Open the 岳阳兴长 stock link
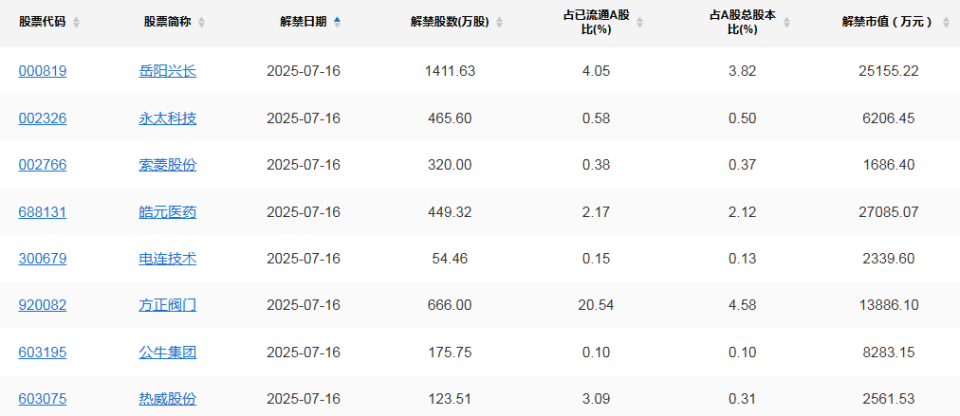Screen dimensions: 960x416 [x=168, y=72]
